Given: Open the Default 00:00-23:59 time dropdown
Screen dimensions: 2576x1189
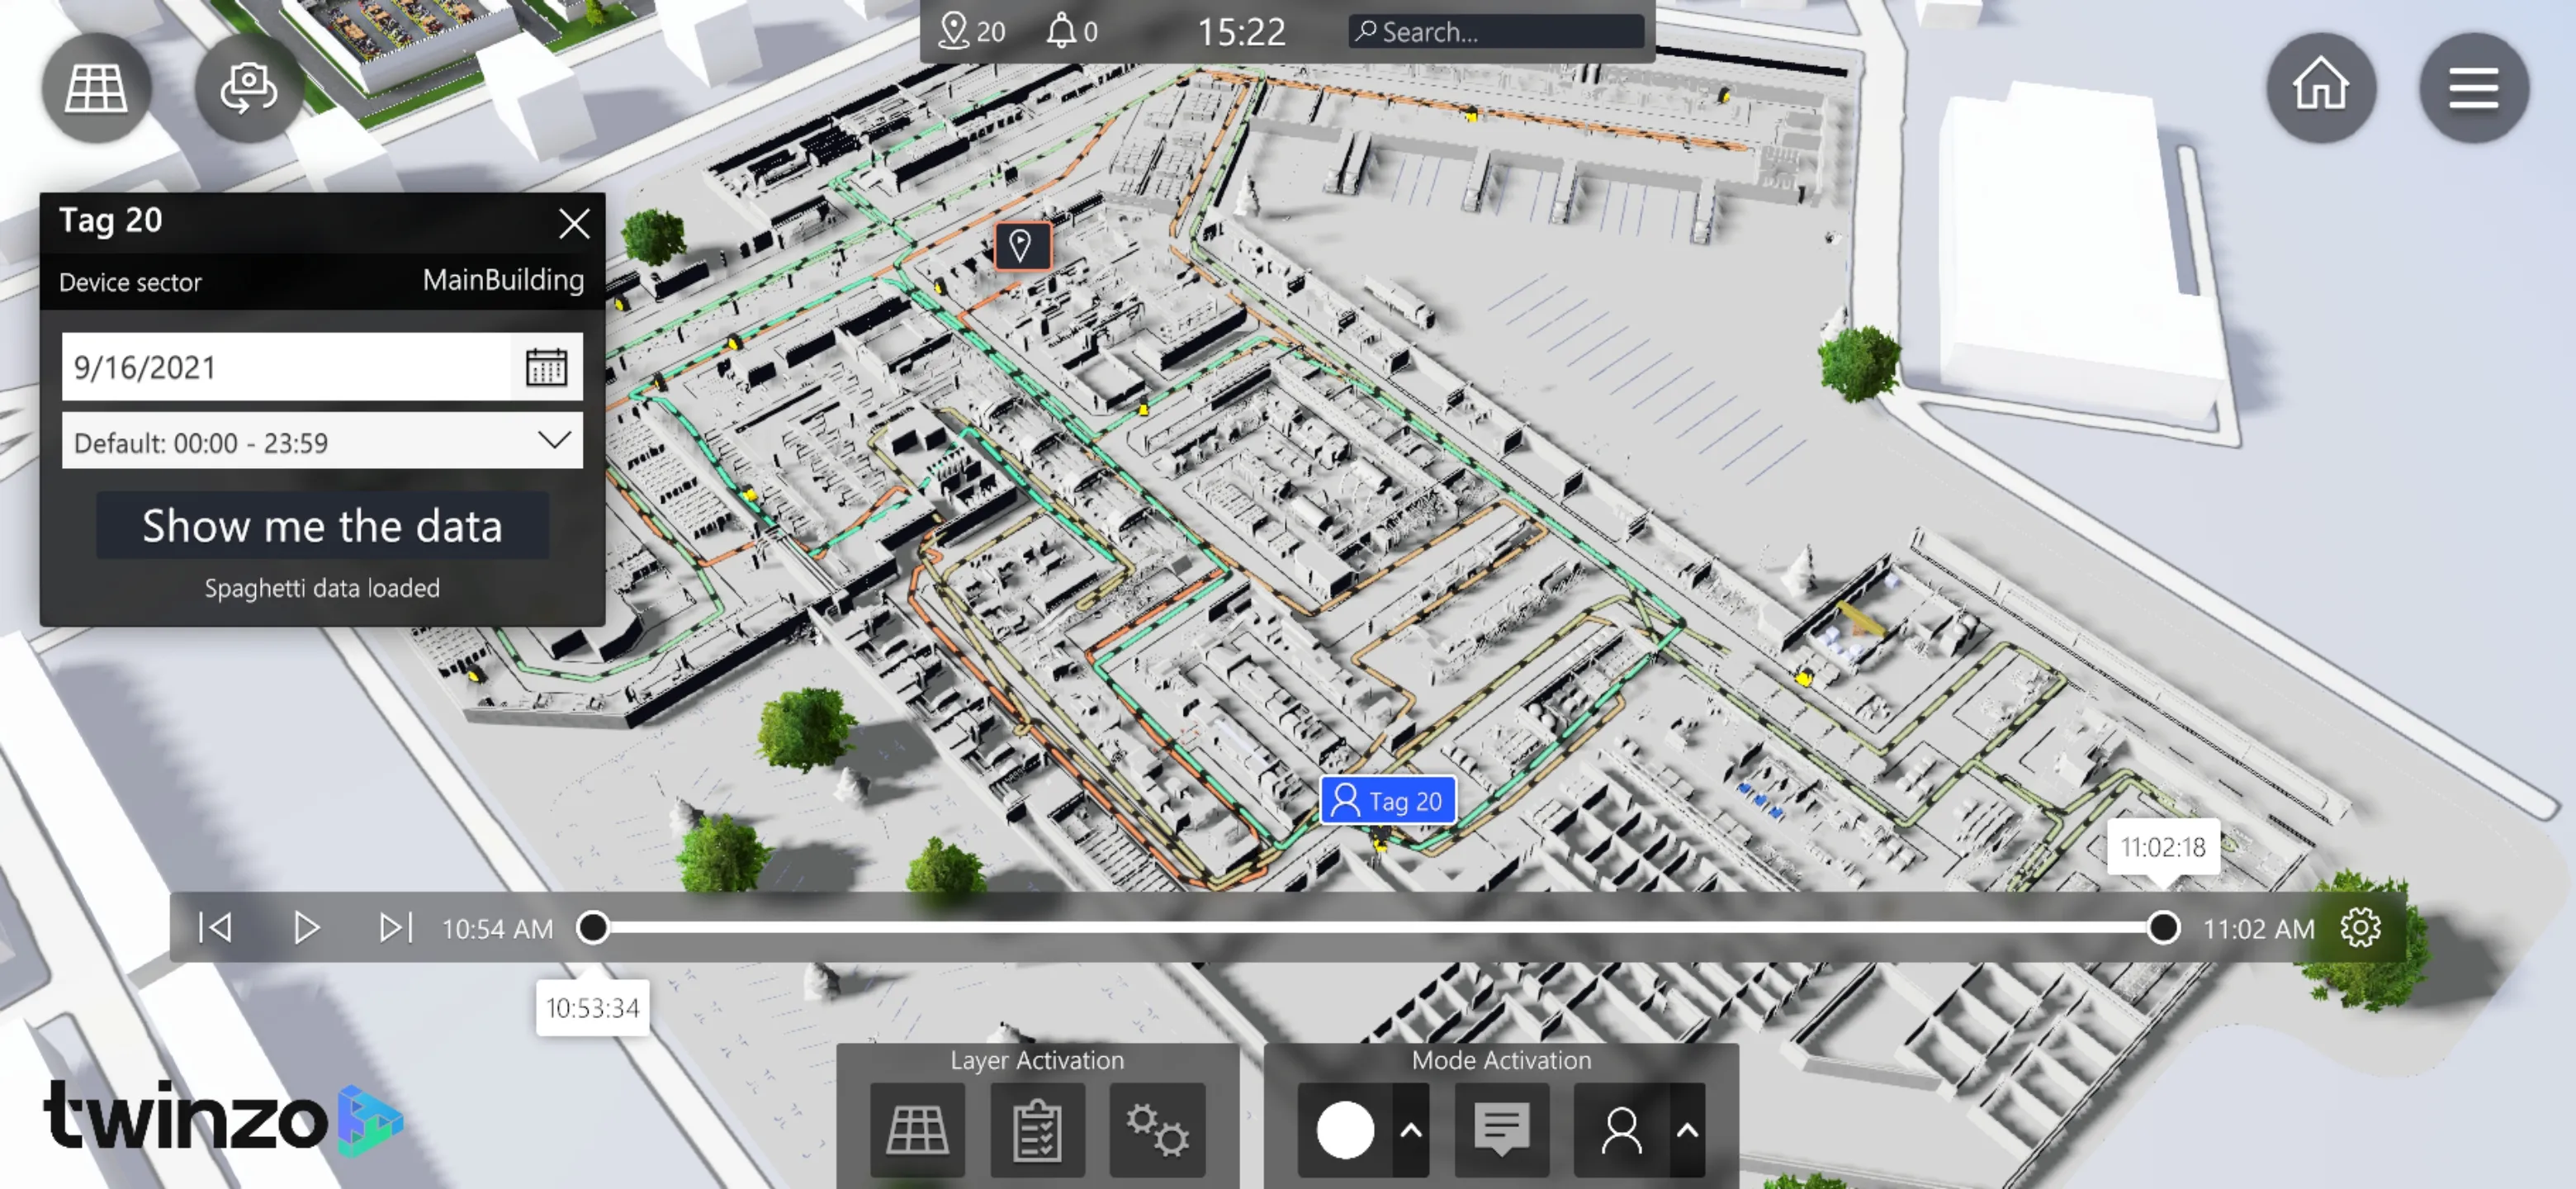Looking at the screenshot, I should 322,442.
